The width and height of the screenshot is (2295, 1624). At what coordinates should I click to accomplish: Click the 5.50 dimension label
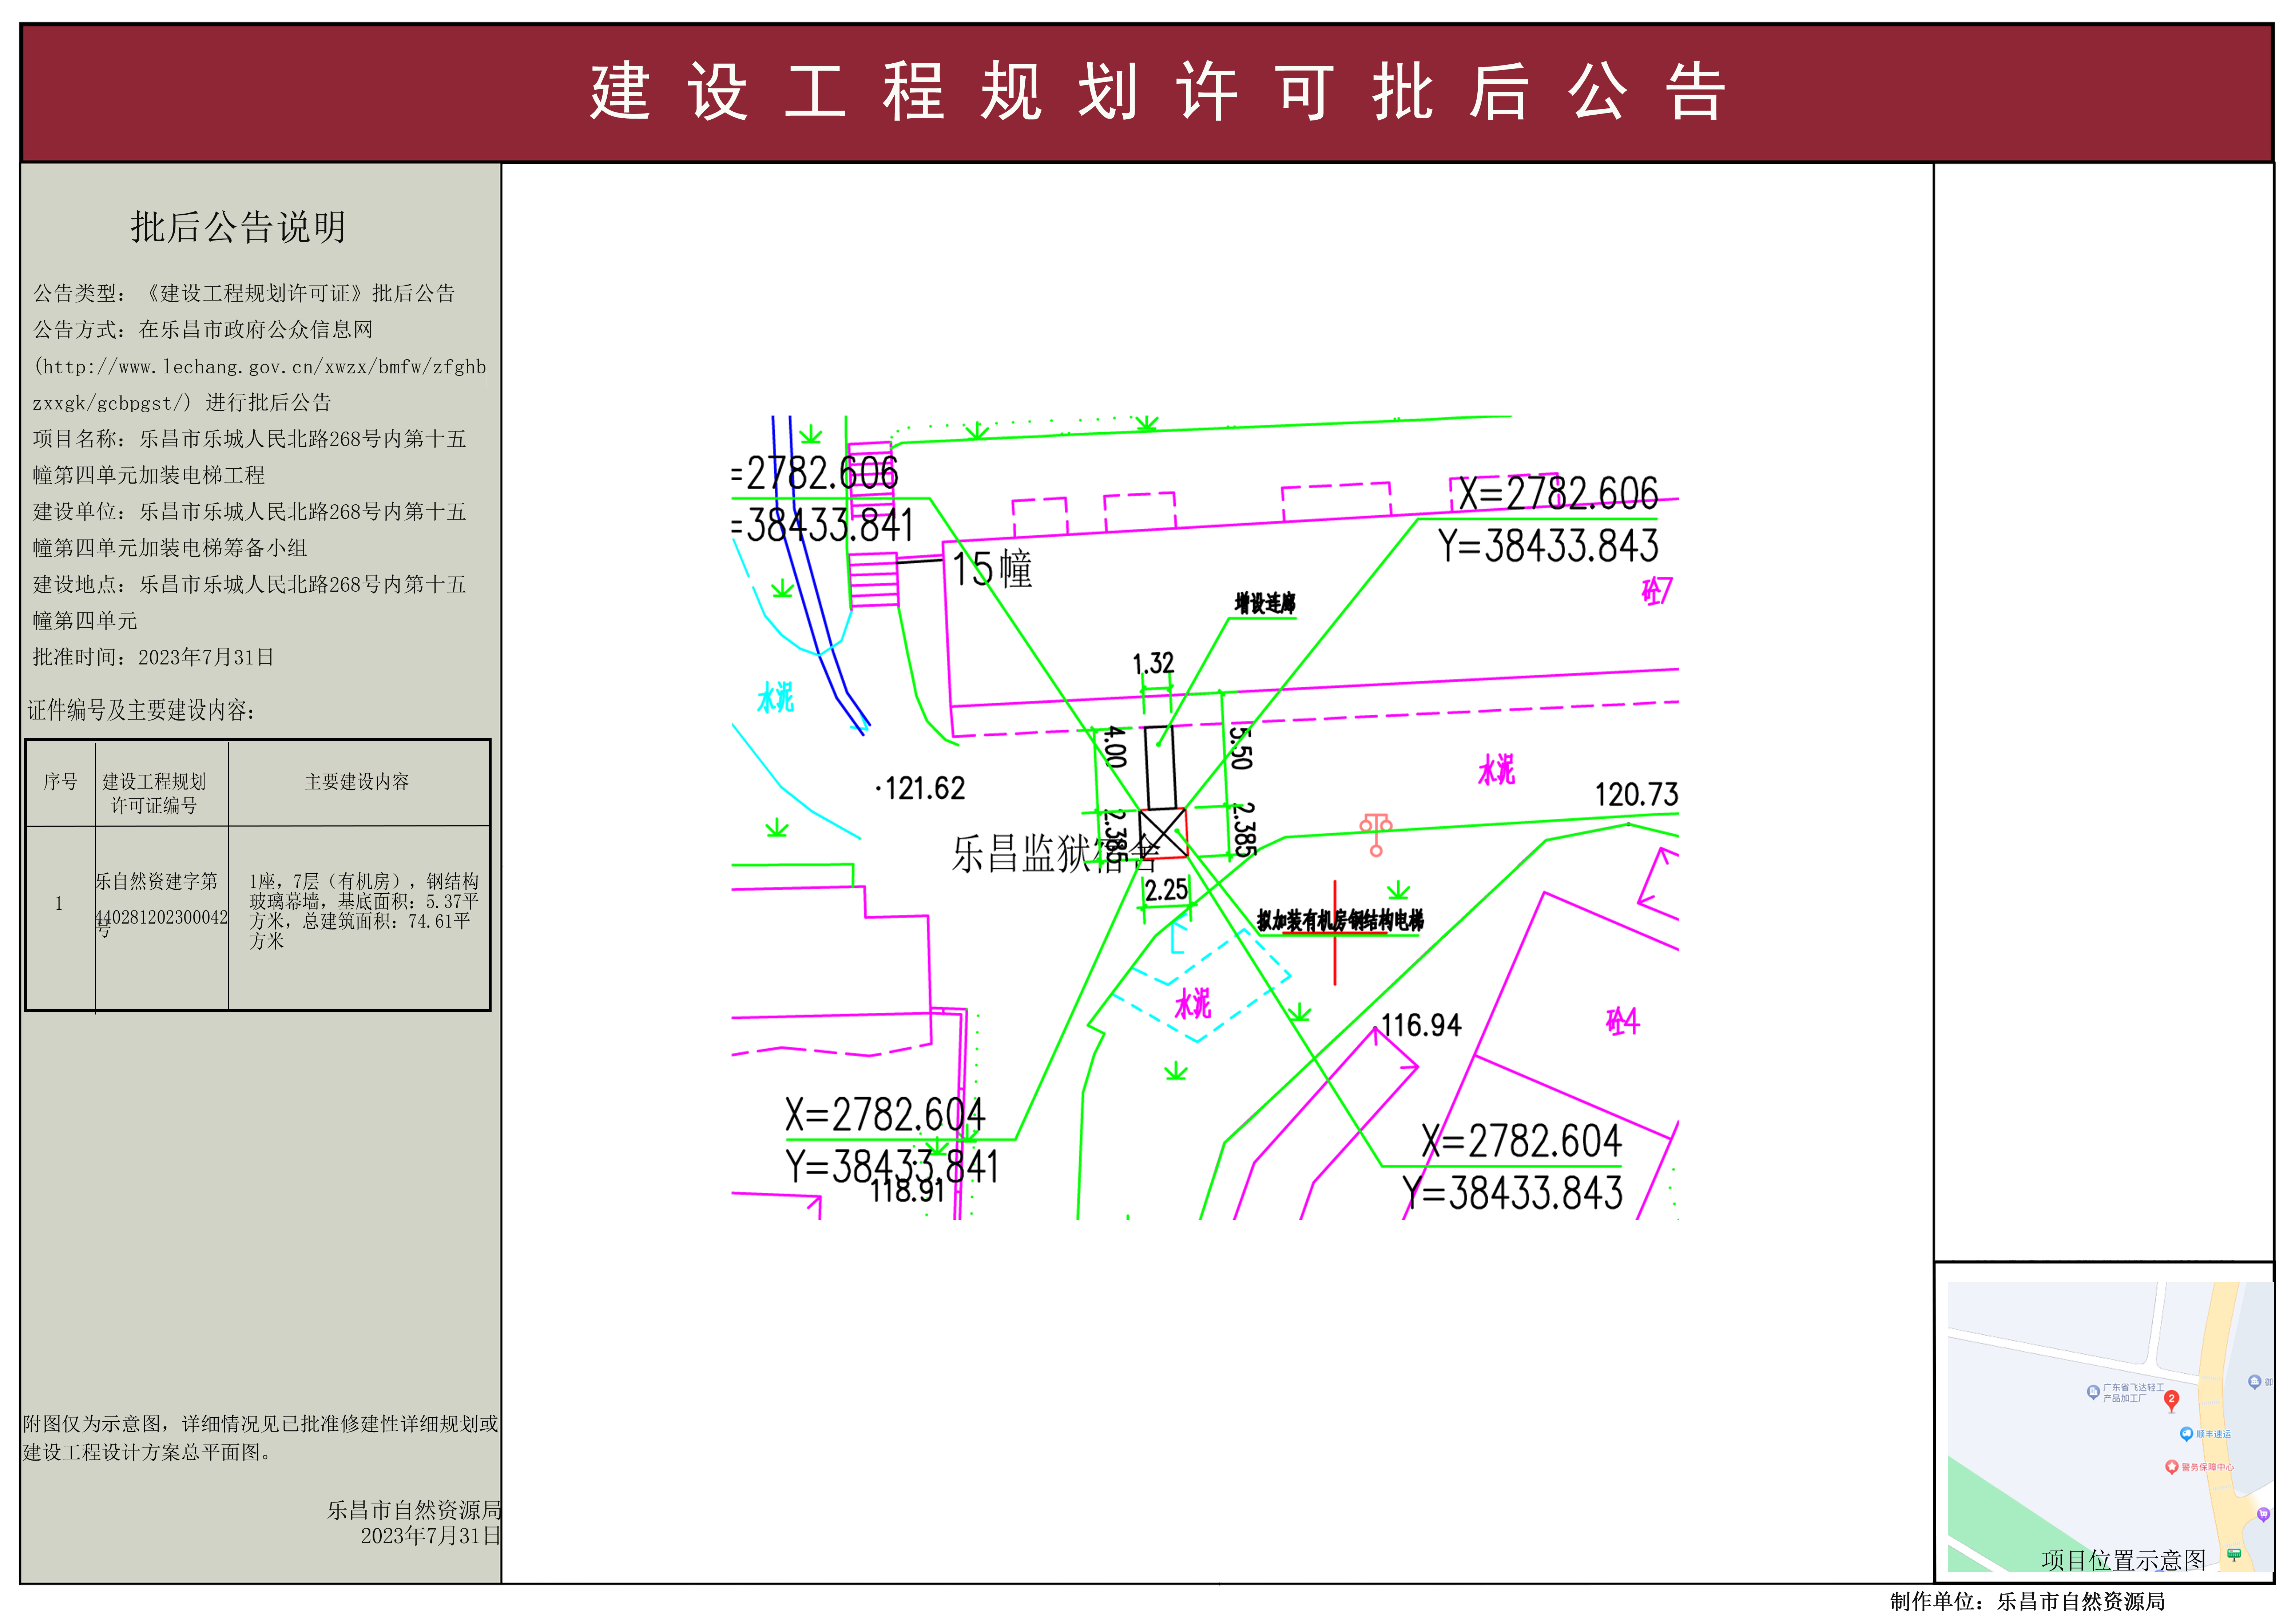(1240, 748)
